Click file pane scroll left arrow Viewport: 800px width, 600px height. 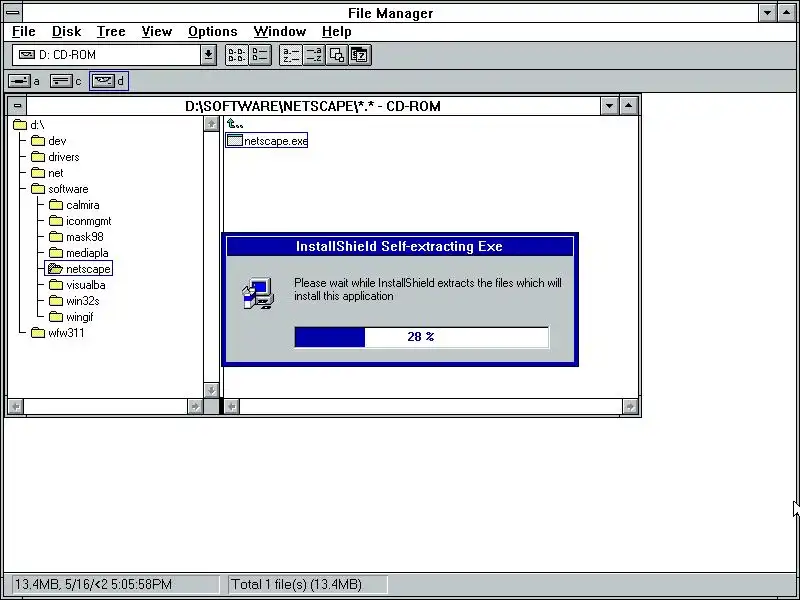232,407
